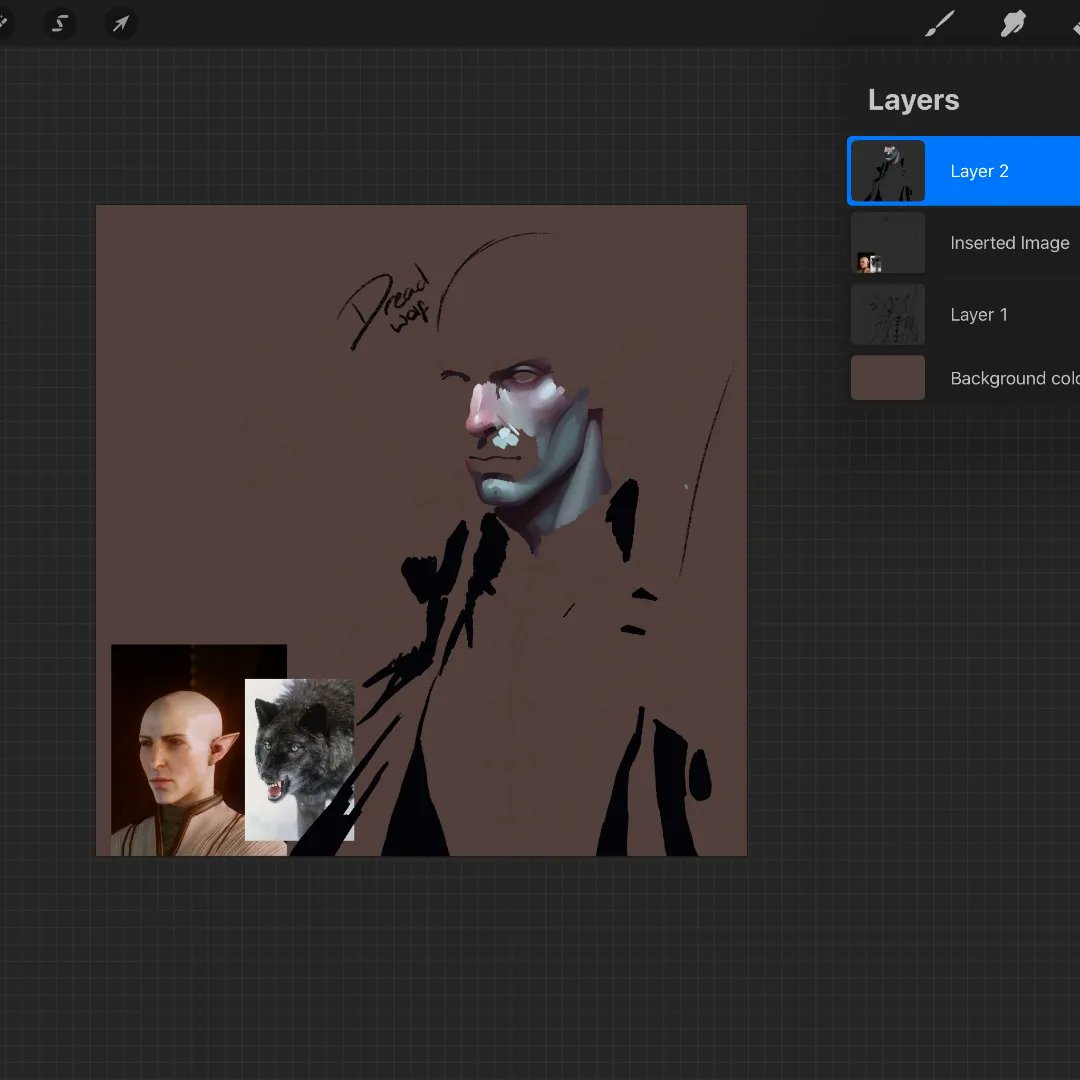Select the Inserted Image layer

[964, 242]
